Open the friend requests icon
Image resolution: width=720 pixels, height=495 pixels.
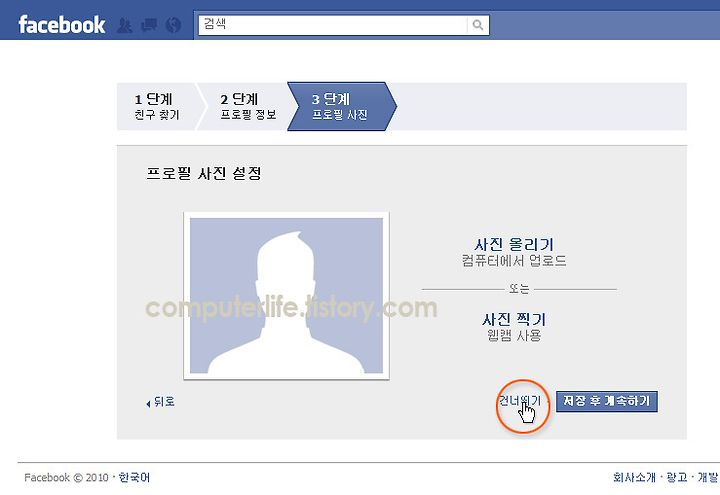point(124,25)
